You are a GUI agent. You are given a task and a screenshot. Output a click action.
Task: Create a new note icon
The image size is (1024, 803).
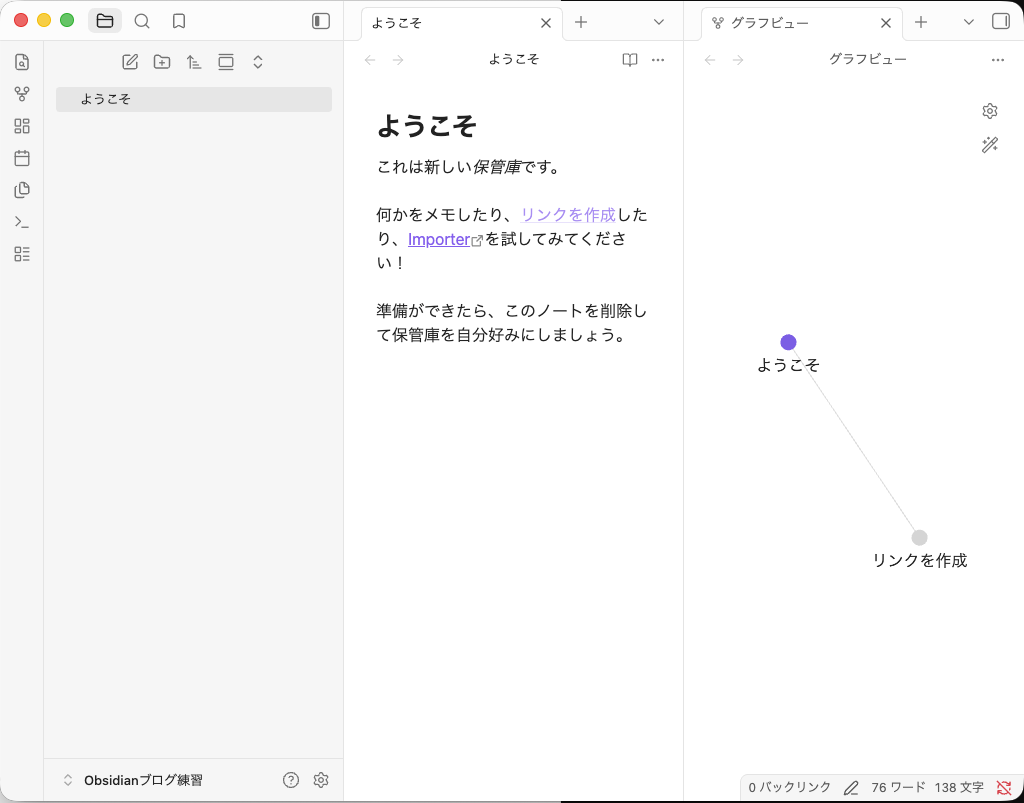pos(130,62)
